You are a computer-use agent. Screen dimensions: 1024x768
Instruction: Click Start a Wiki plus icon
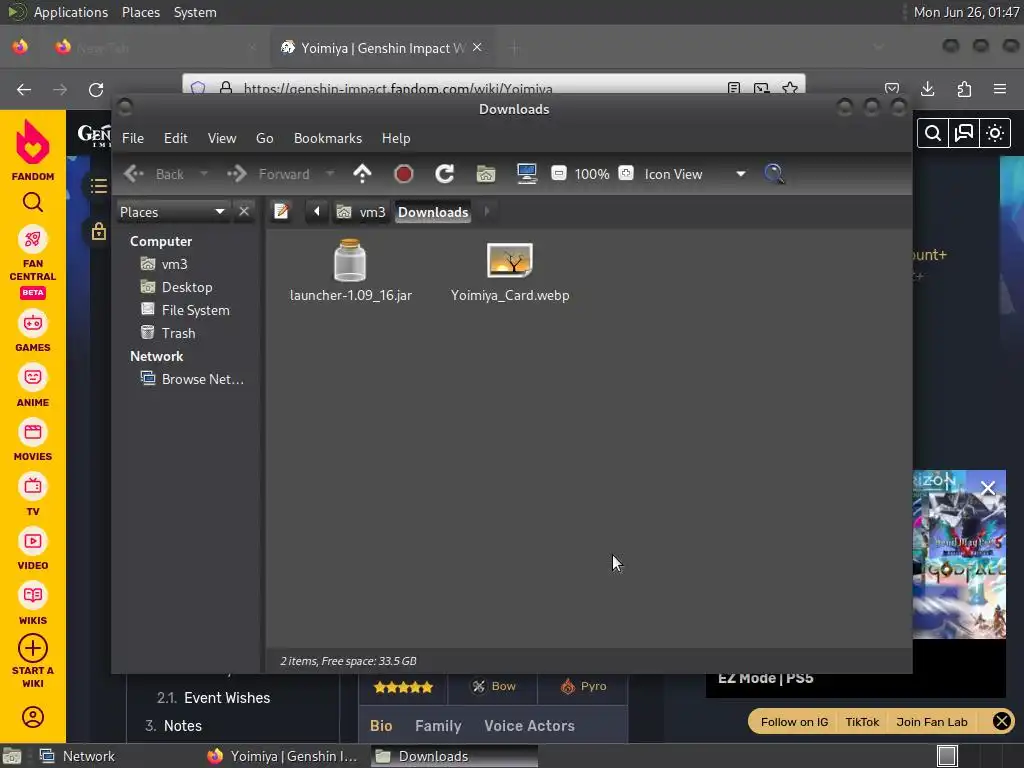(x=33, y=648)
